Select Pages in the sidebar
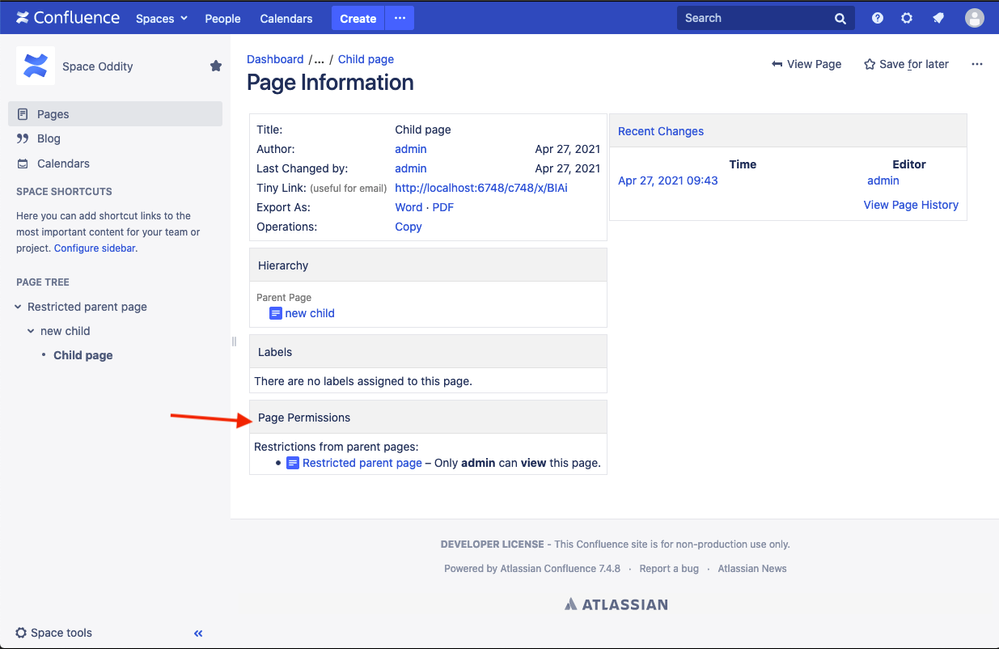The width and height of the screenshot is (999, 649). point(115,114)
